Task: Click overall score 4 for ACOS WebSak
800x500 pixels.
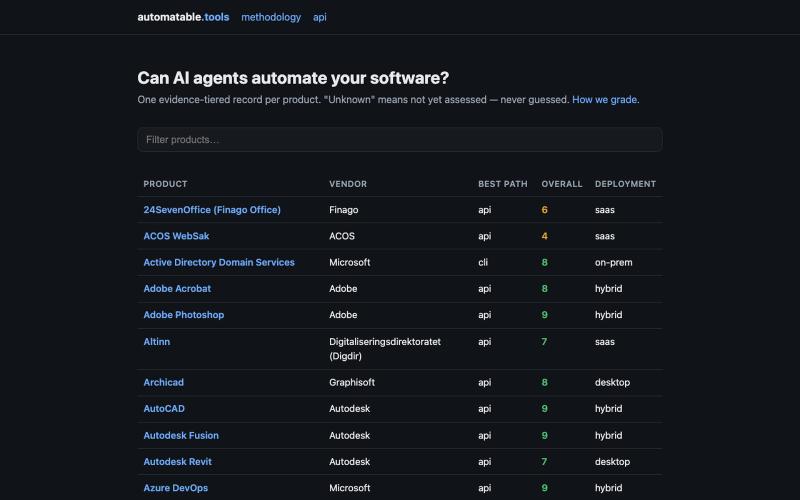Action: [544, 236]
